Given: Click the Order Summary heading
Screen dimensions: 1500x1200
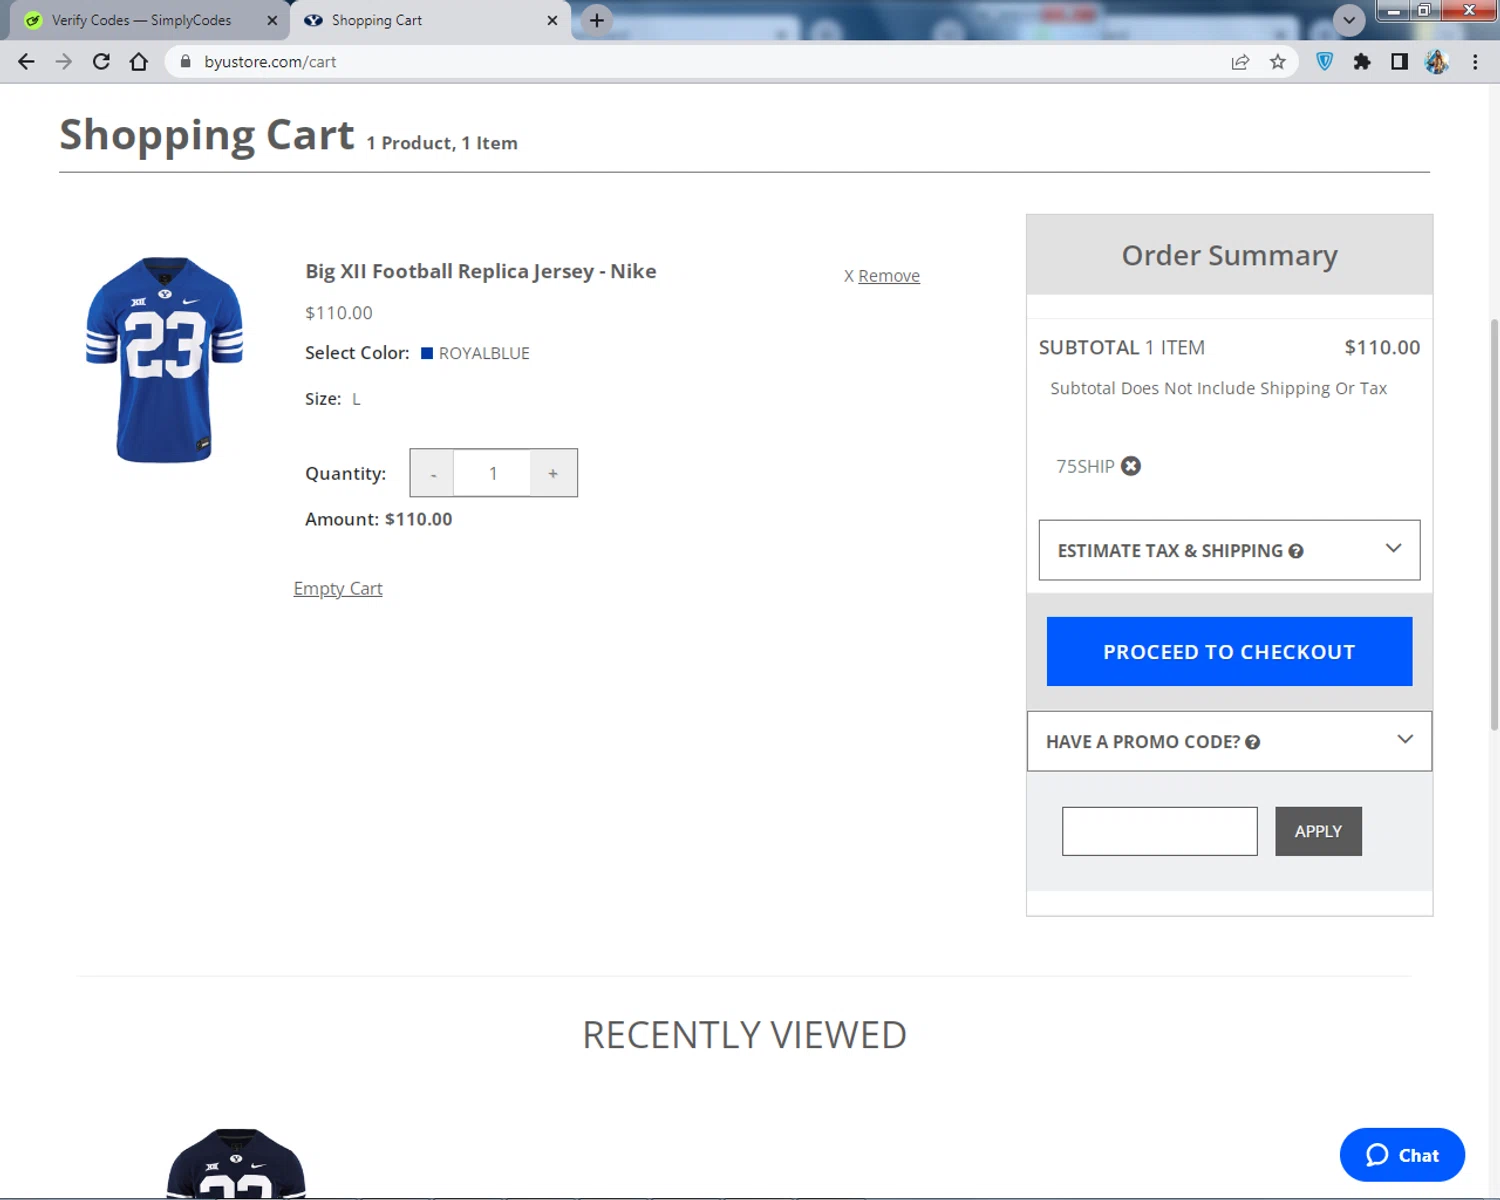Looking at the screenshot, I should click(x=1229, y=256).
